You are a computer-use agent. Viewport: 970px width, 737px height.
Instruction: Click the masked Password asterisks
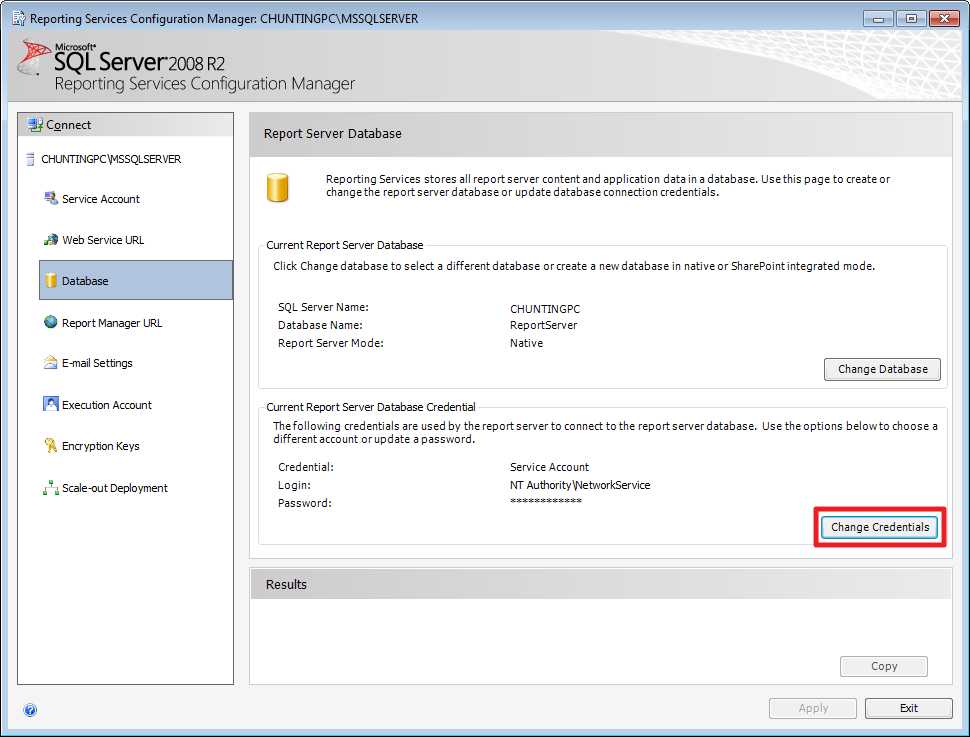(546, 501)
